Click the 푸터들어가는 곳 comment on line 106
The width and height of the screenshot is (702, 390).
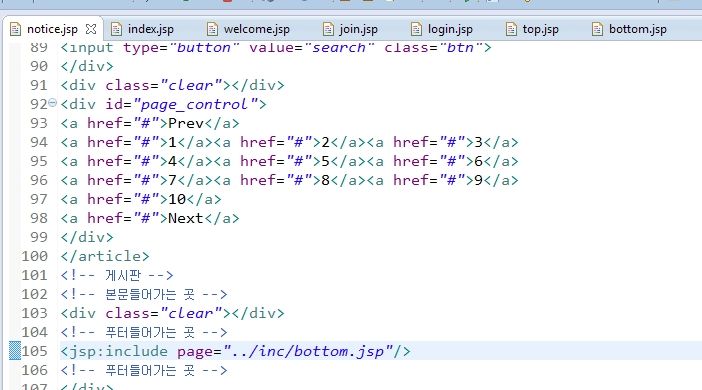point(144,370)
